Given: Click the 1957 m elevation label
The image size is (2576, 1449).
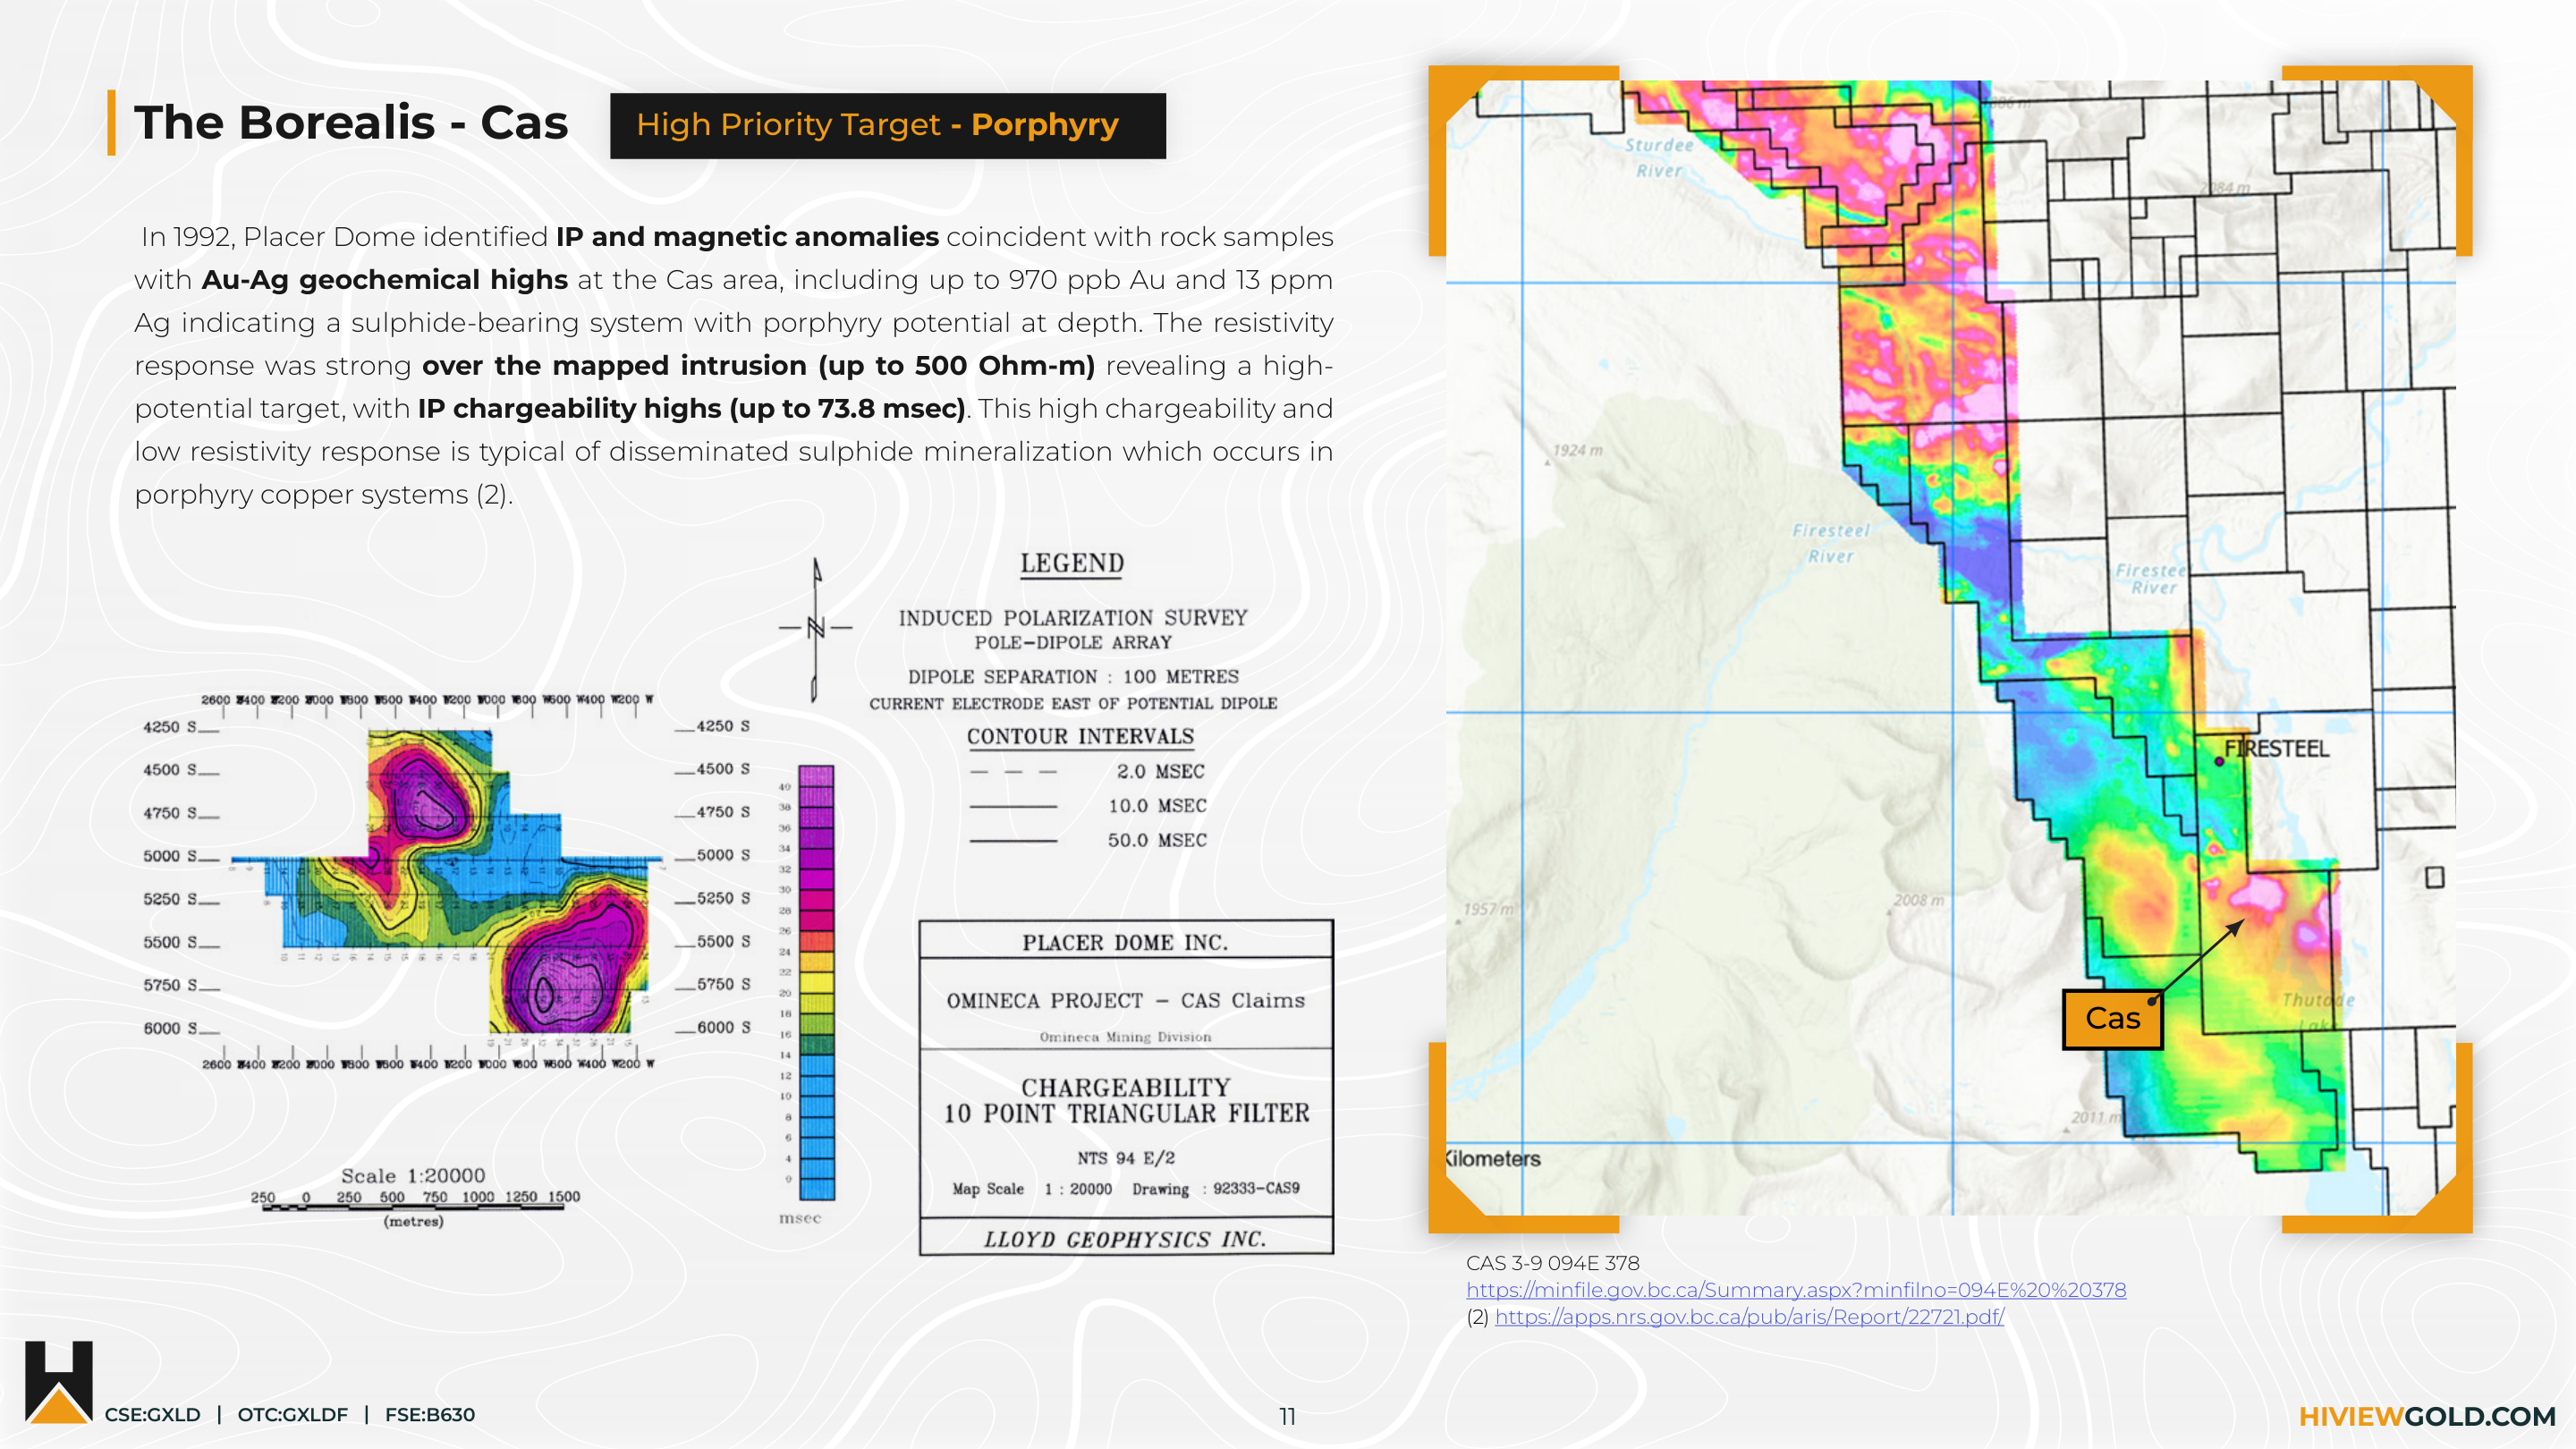Looking at the screenshot, I should point(1489,909).
